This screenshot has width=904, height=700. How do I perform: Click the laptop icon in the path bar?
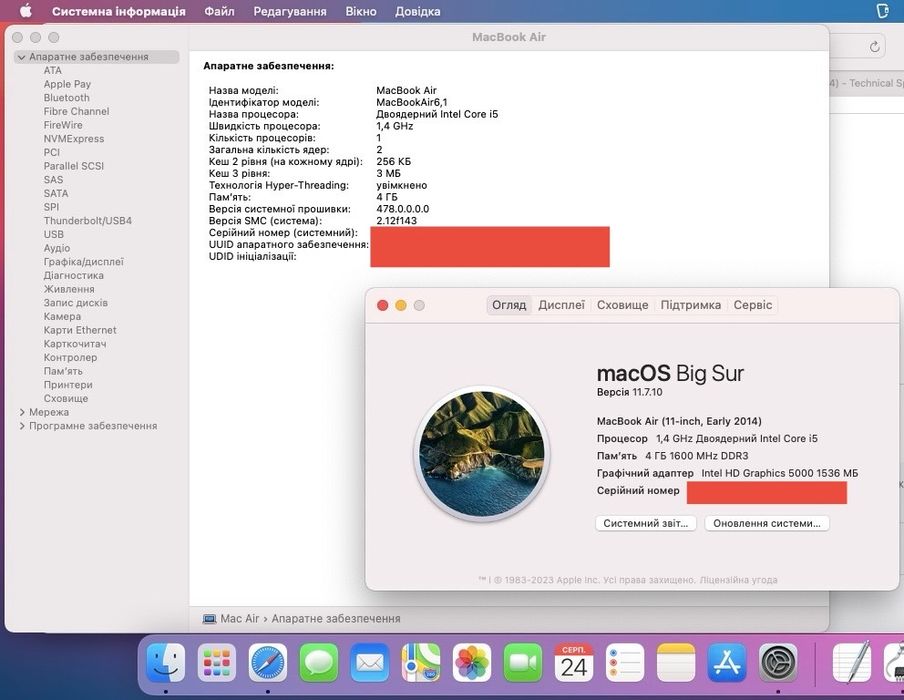point(209,619)
